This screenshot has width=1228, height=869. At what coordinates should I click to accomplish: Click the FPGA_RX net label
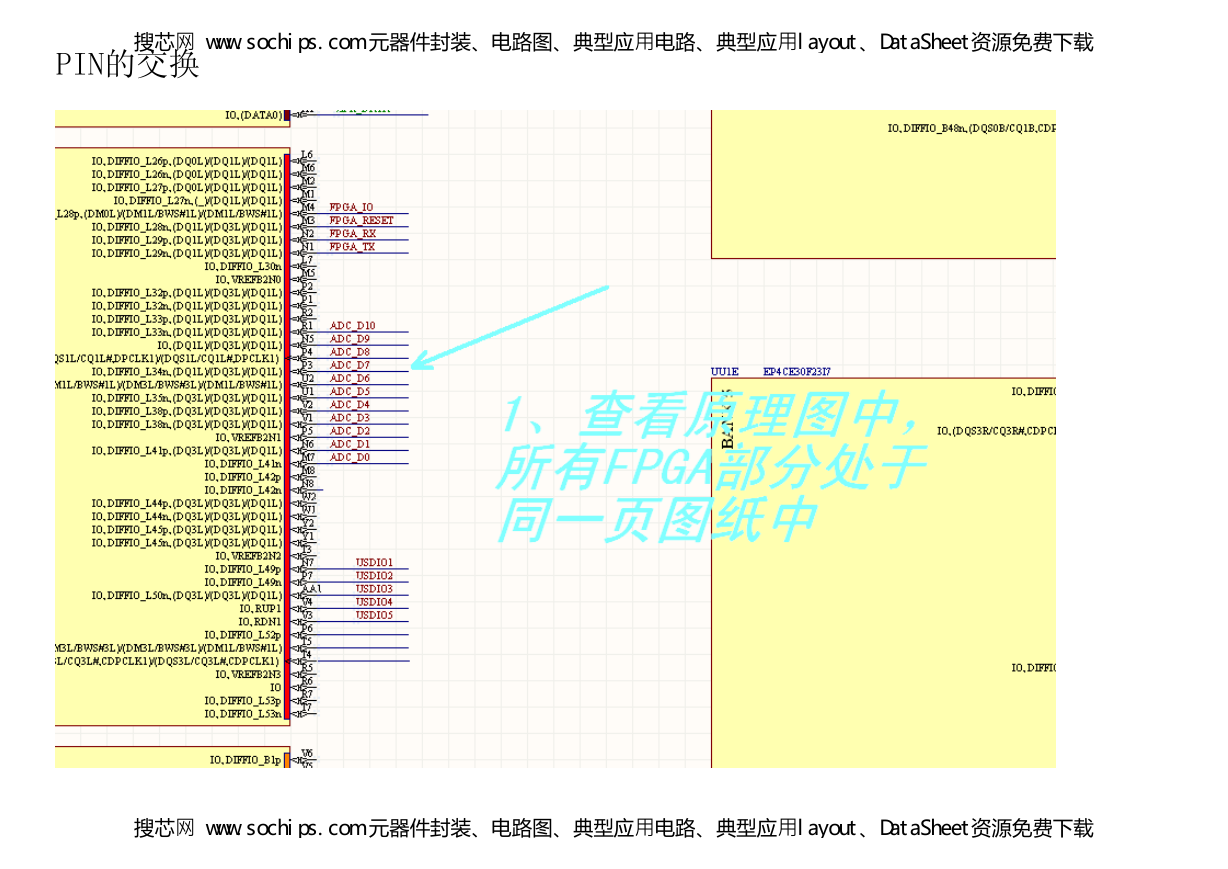pyautogui.click(x=353, y=233)
